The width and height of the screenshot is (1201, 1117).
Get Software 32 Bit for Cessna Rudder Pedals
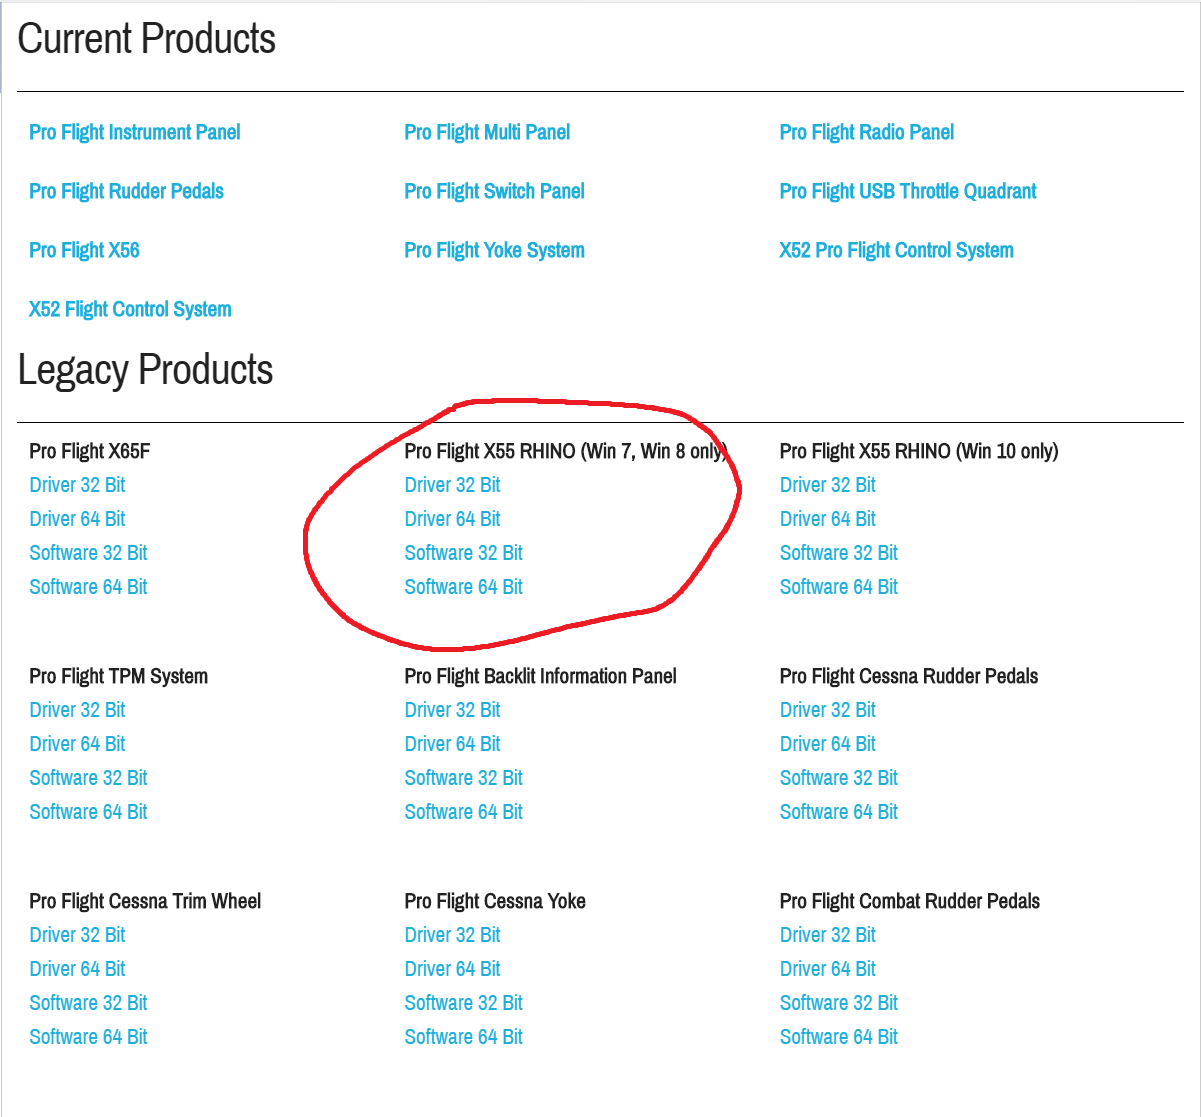pyautogui.click(x=838, y=778)
